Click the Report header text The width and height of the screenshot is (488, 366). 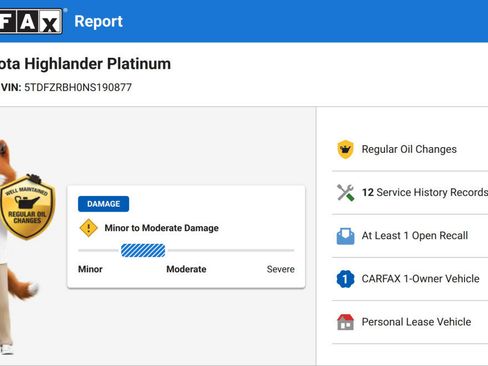click(x=99, y=22)
